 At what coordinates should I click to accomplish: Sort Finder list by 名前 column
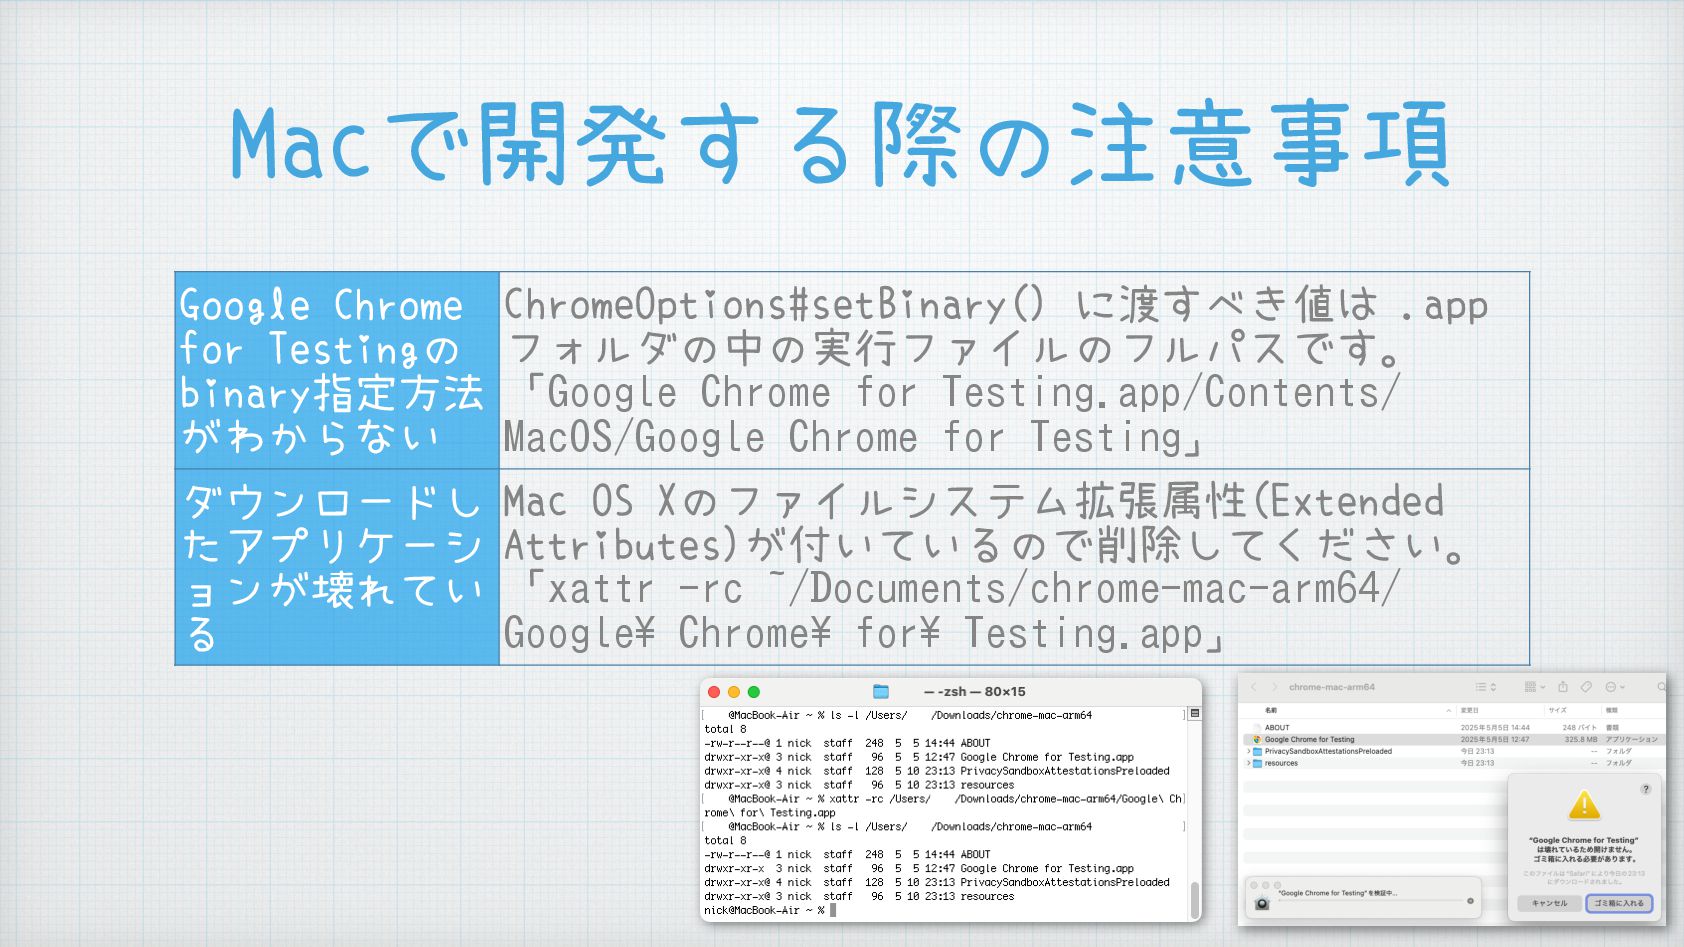[1271, 710]
